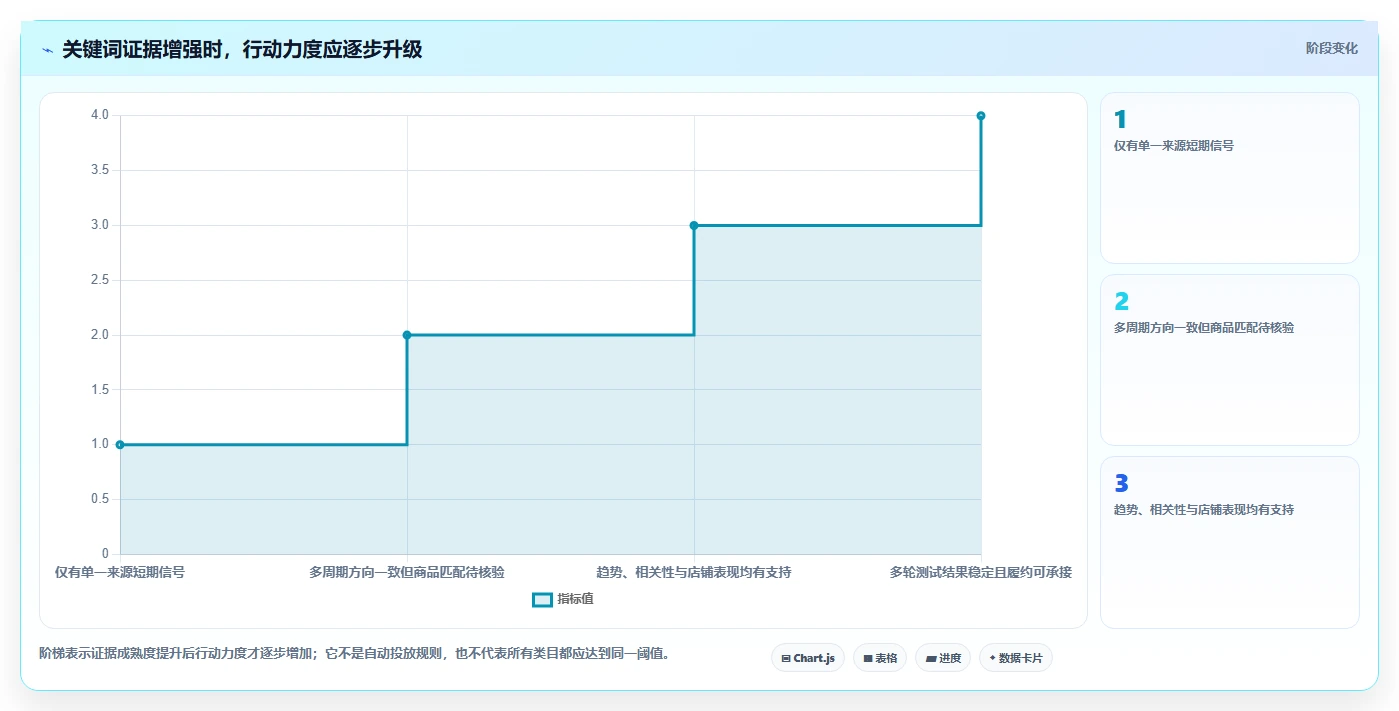Click x-axis label 多周期方向一致但商品匹配待核验

point(407,573)
